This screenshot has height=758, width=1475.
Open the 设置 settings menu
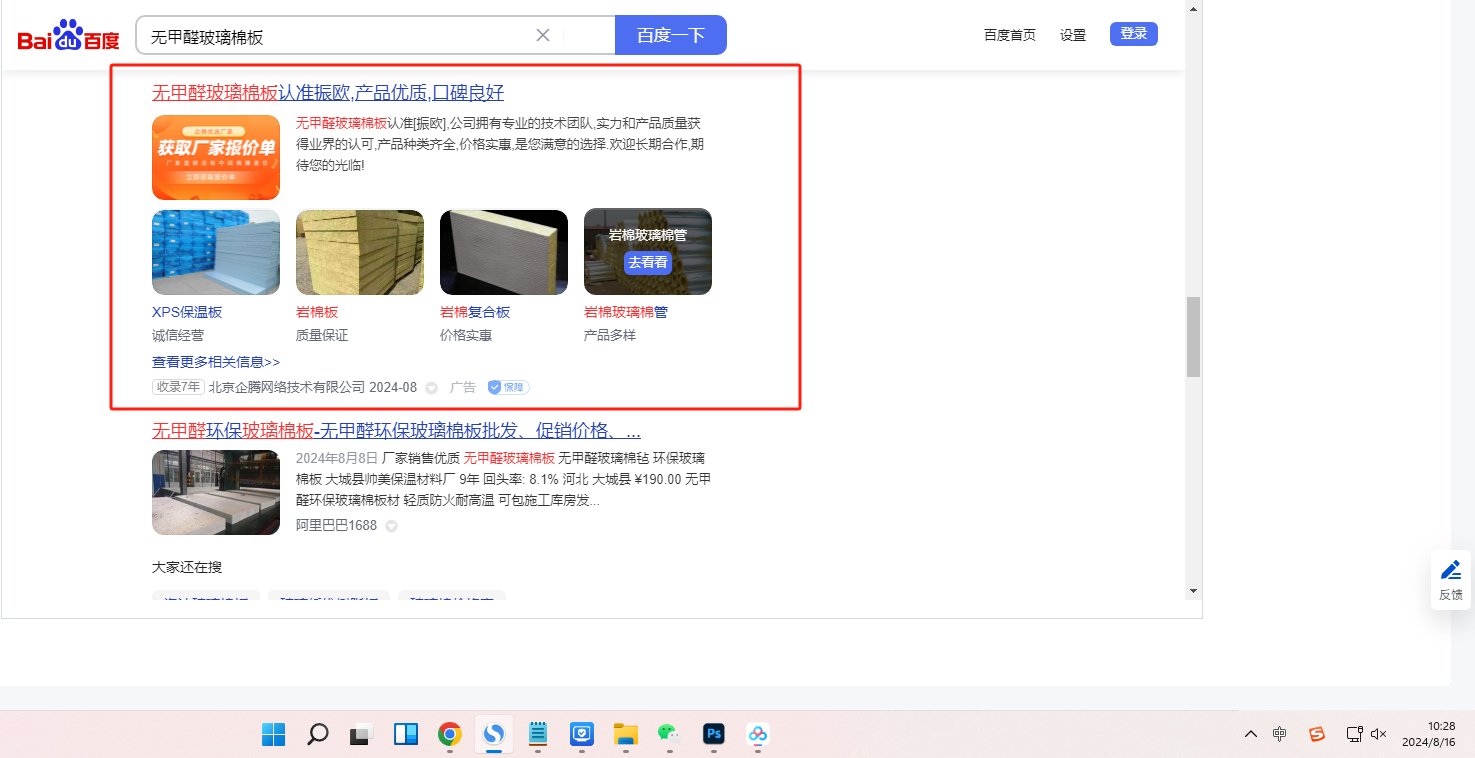(x=1073, y=35)
